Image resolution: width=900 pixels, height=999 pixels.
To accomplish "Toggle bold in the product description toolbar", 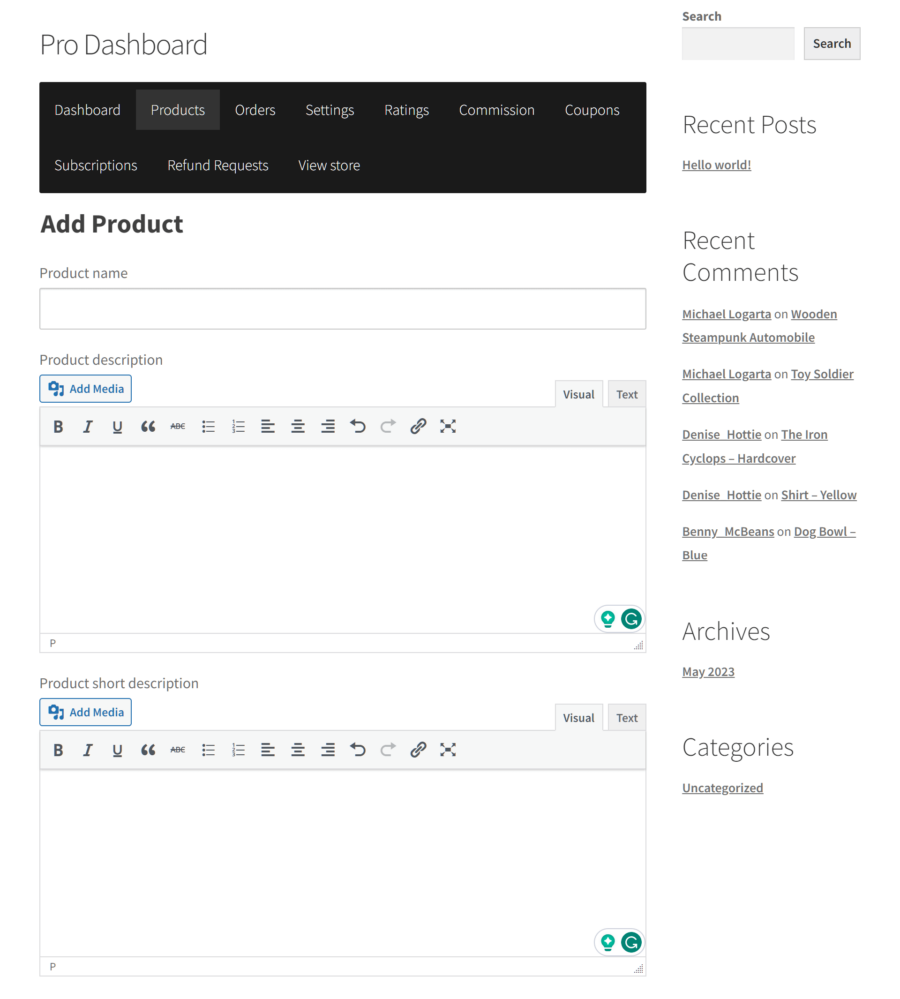I will point(58,426).
